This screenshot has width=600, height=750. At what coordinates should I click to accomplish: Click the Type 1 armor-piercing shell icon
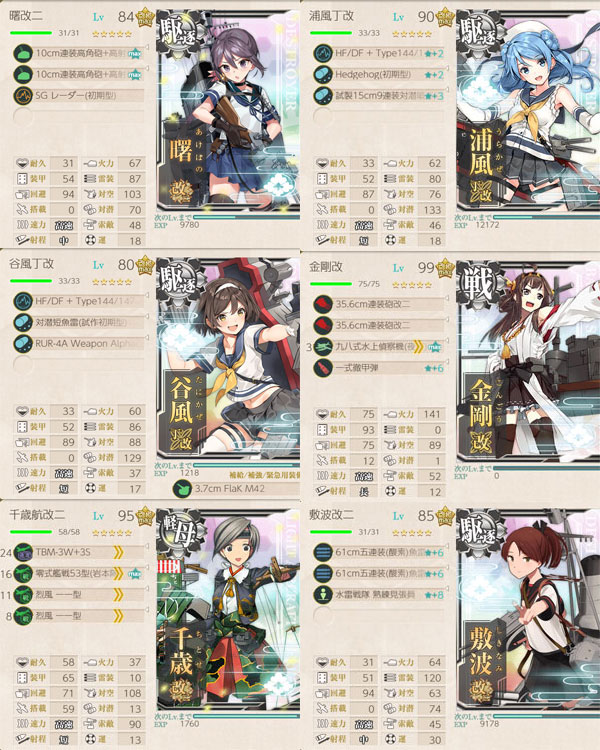323,368
